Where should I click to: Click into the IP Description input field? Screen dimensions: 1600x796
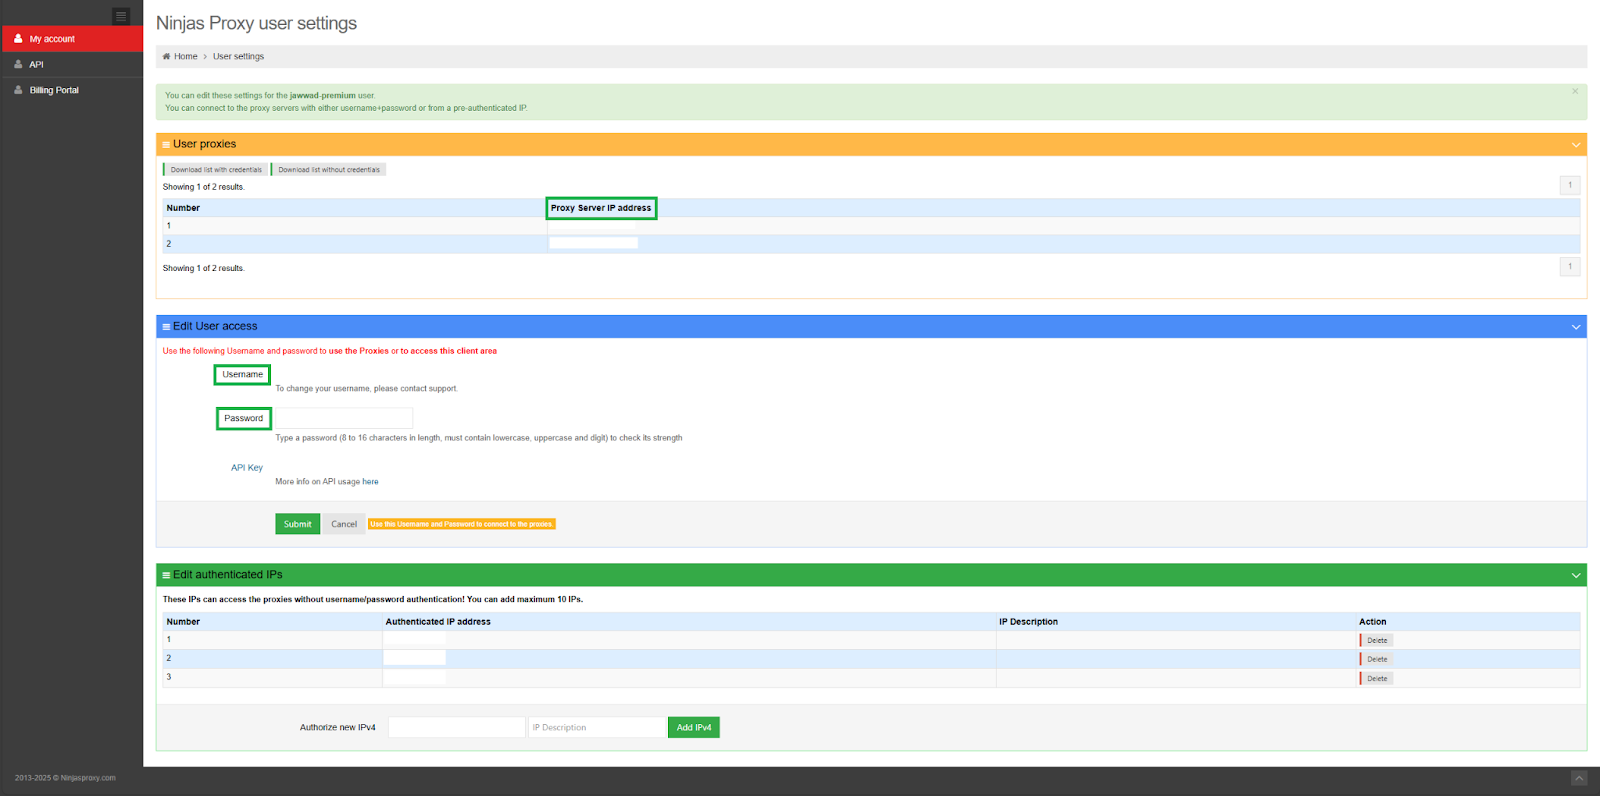(x=597, y=727)
